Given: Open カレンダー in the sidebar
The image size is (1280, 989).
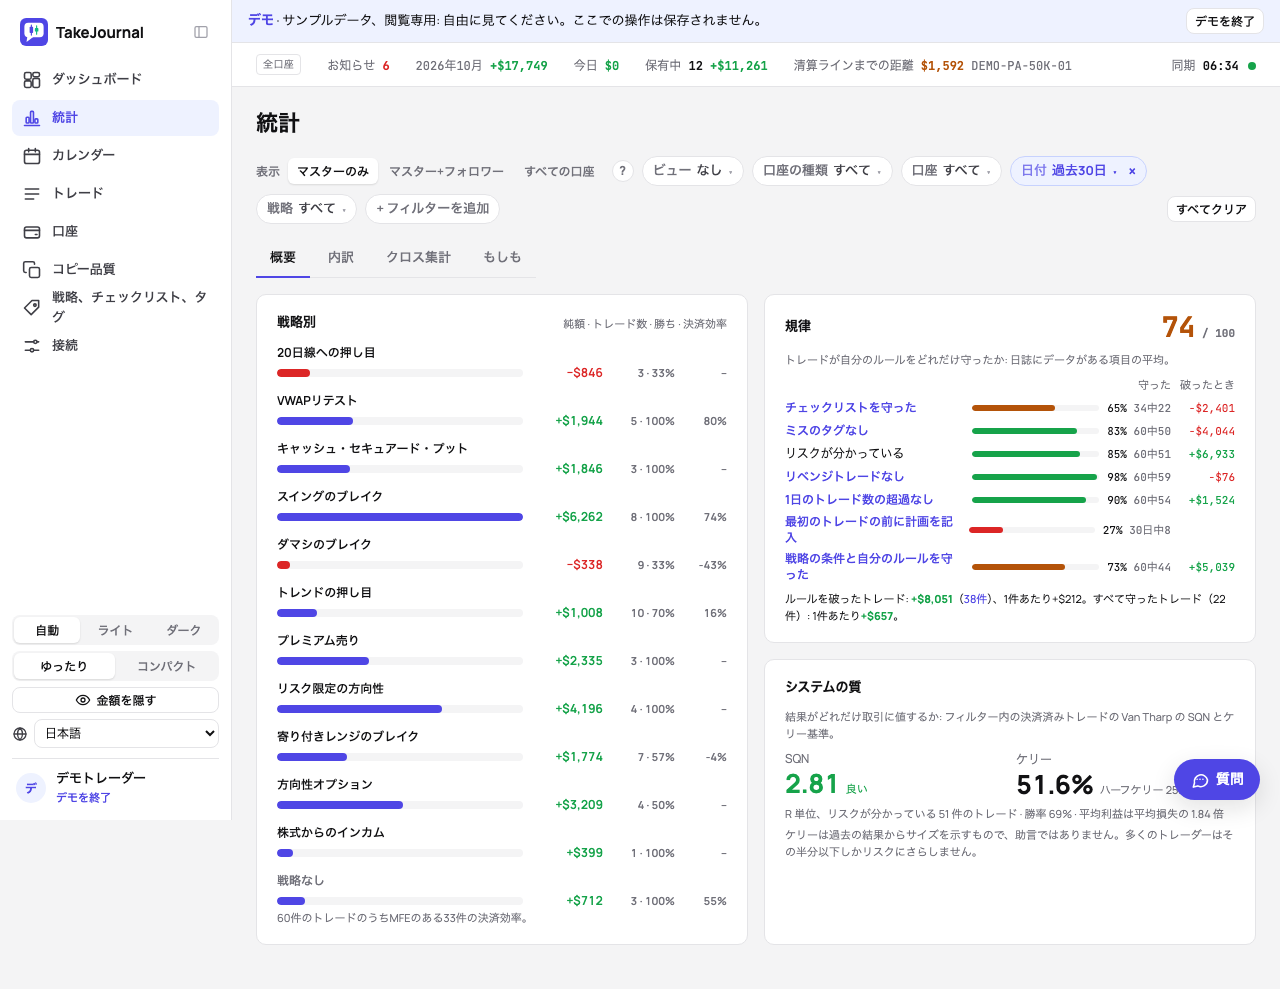Looking at the screenshot, I should tap(116, 155).
